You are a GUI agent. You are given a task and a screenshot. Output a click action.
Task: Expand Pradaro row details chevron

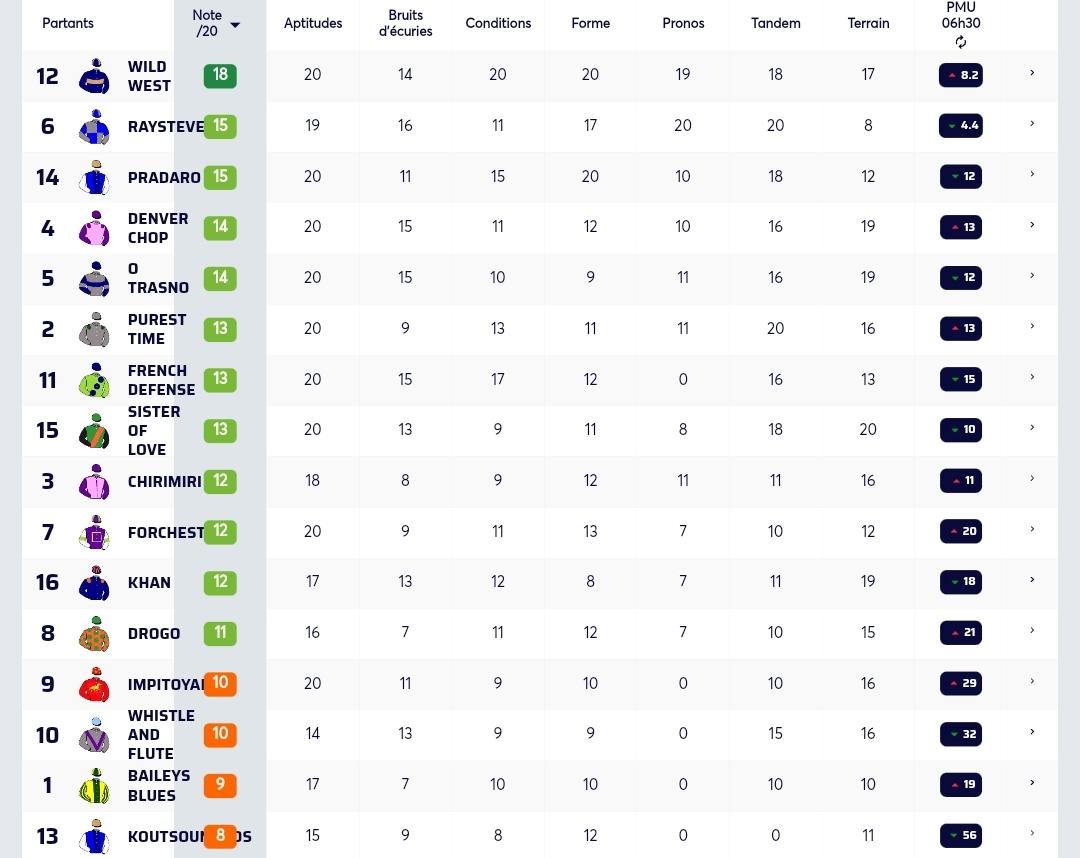click(x=1032, y=174)
